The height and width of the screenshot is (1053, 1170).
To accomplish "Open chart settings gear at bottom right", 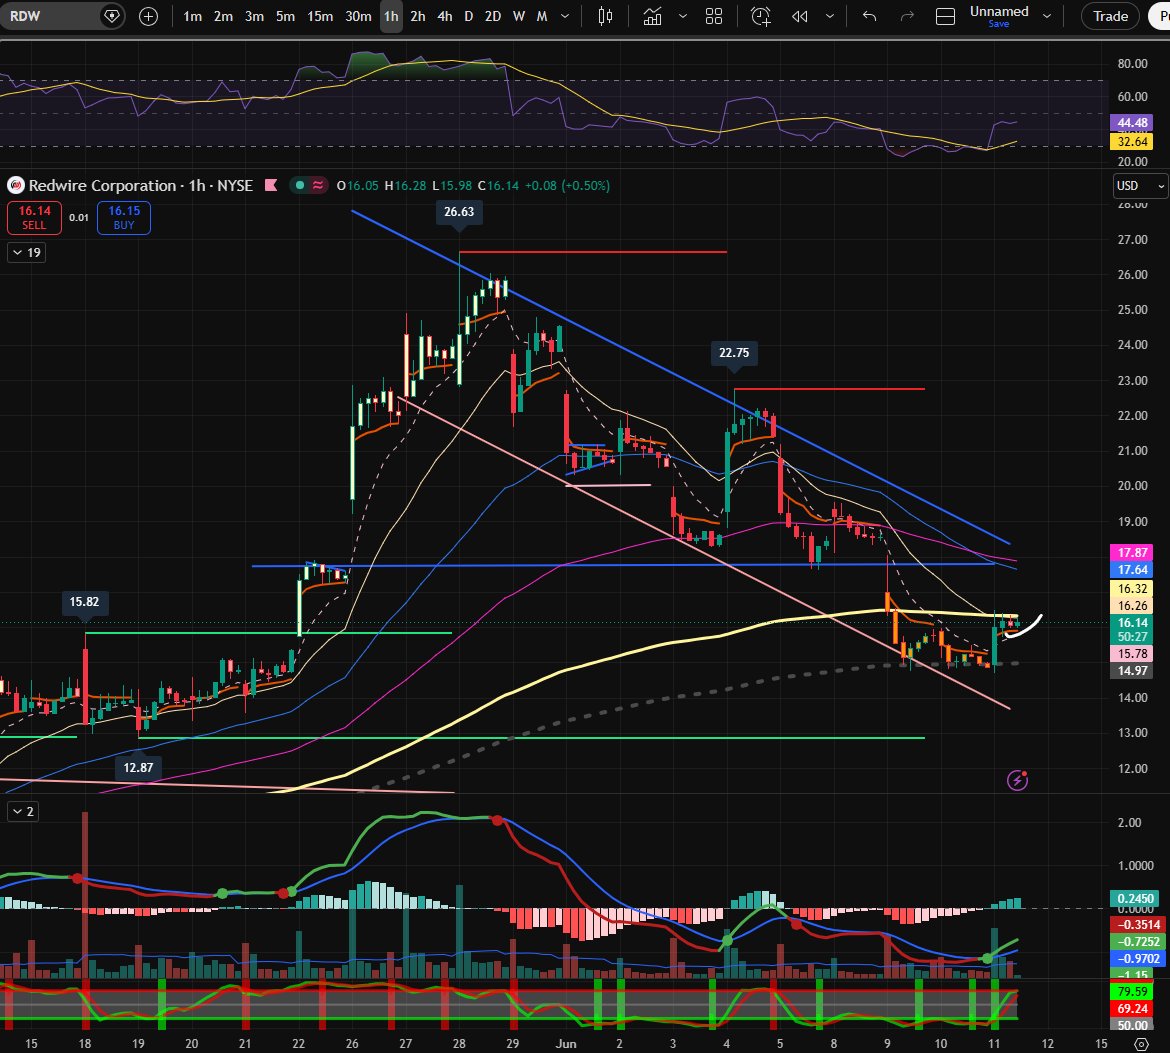I will [1141, 1043].
